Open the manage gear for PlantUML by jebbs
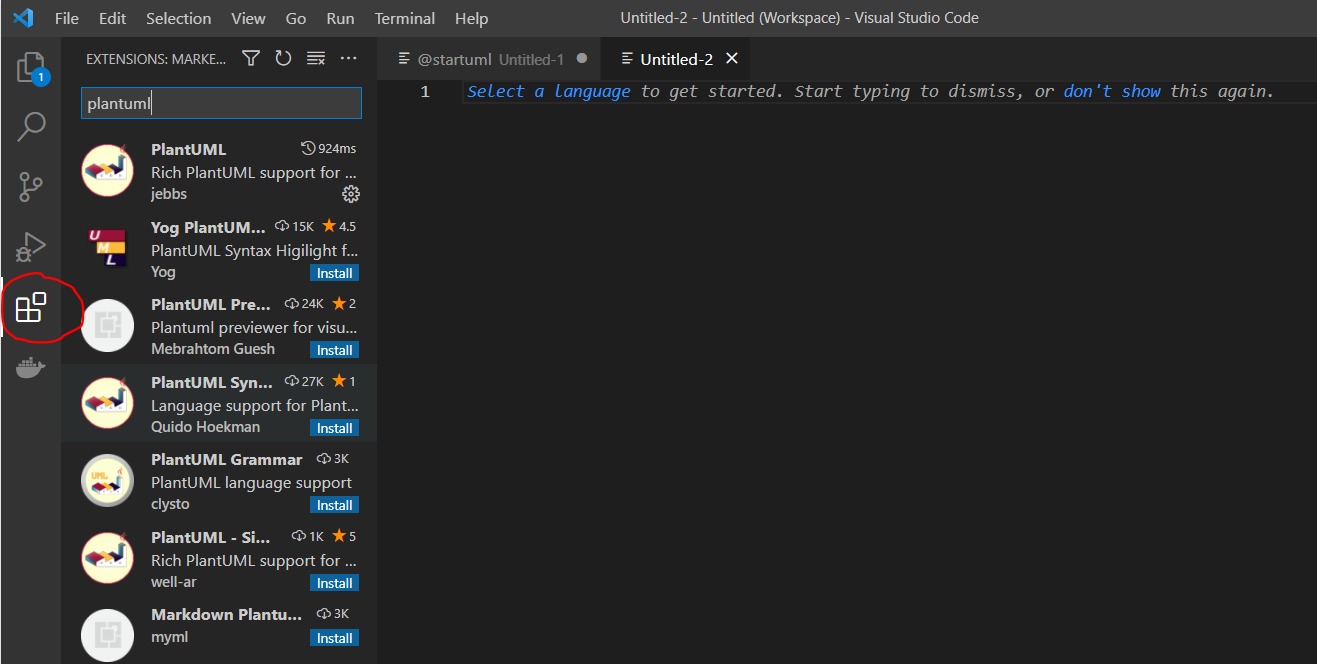The image size is (1317, 664). click(x=351, y=194)
